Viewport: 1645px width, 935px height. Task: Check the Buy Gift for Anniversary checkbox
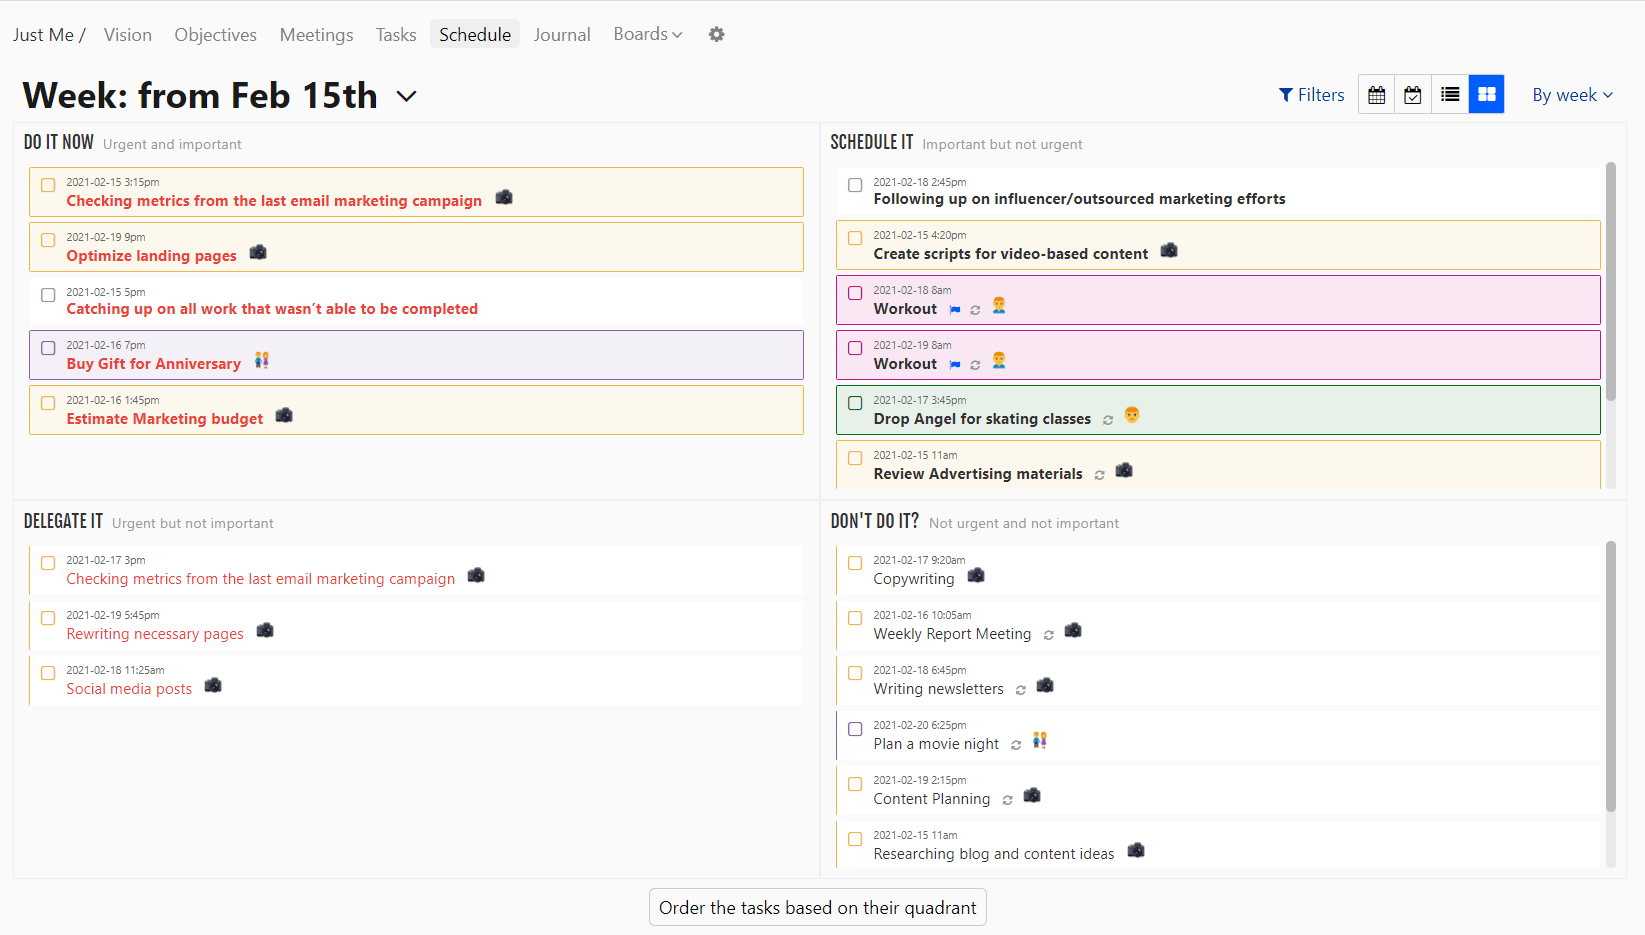[x=48, y=348]
